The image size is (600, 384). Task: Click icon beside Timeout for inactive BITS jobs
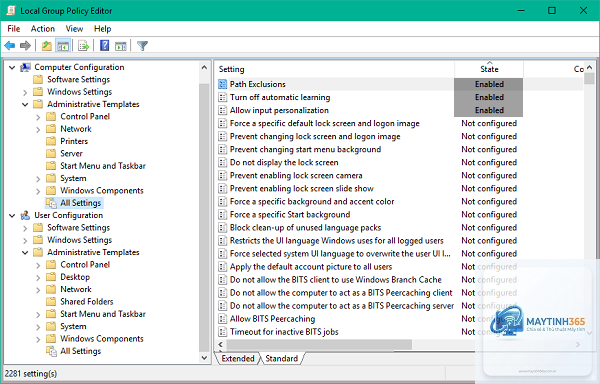222,332
